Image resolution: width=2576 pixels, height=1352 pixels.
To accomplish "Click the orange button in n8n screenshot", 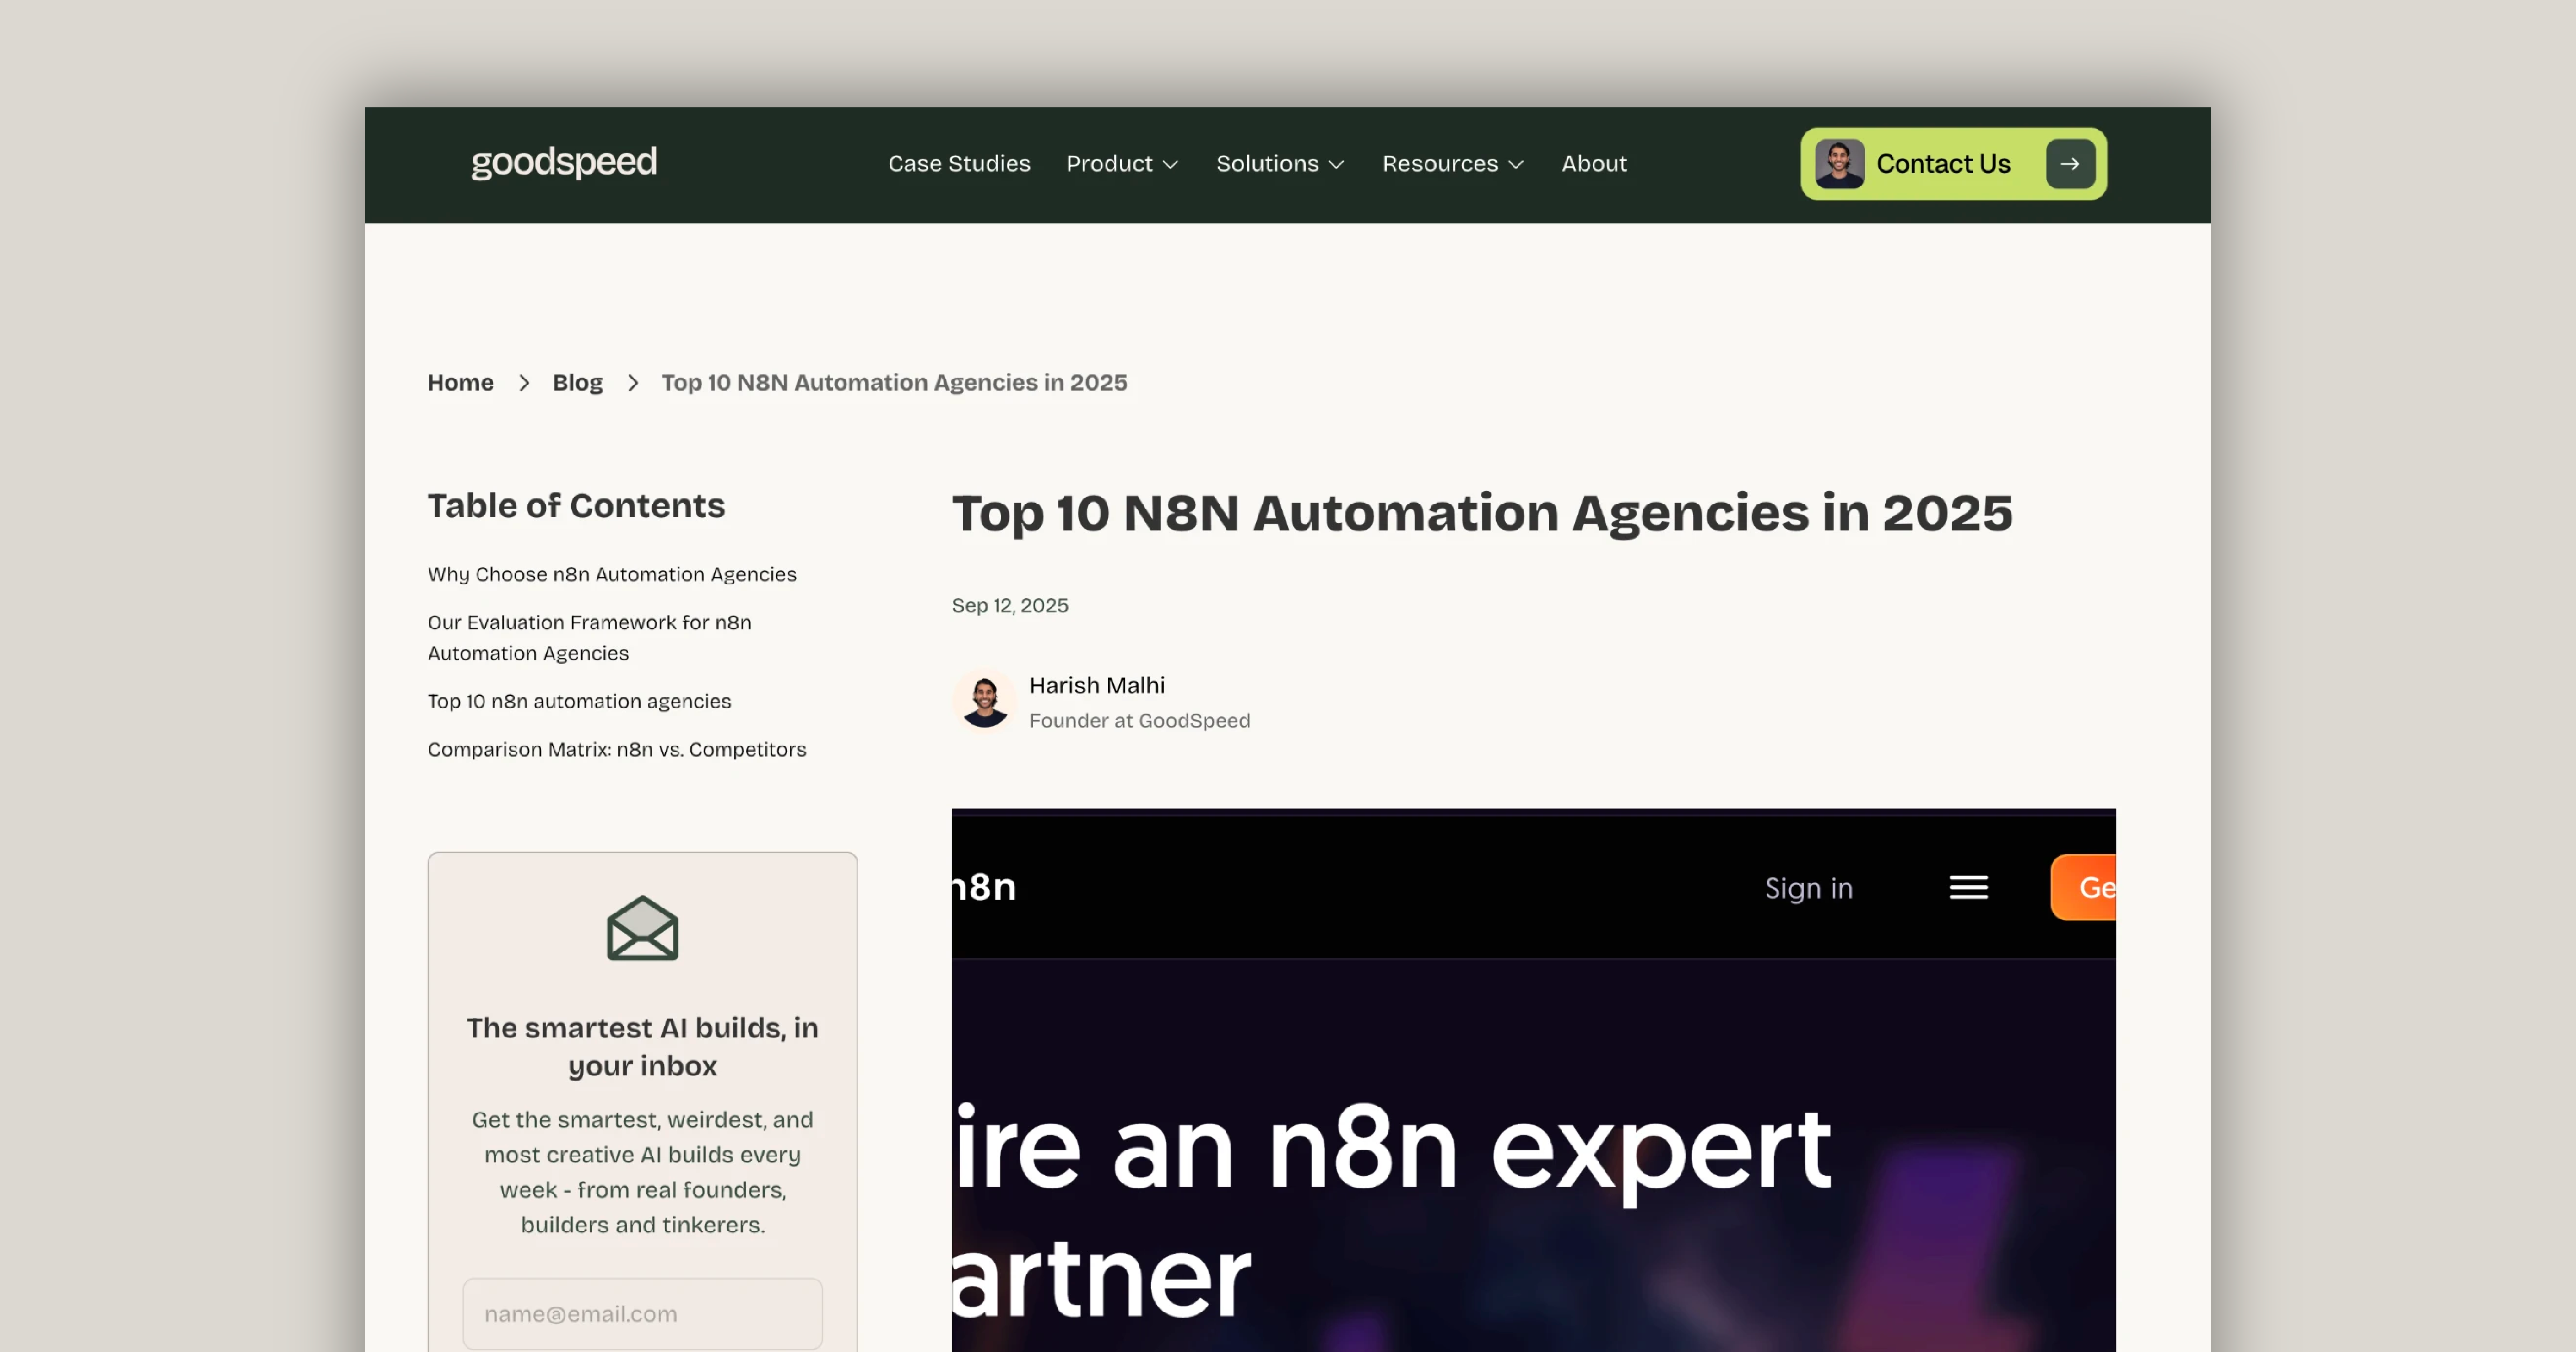I will (x=2083, y=887).
